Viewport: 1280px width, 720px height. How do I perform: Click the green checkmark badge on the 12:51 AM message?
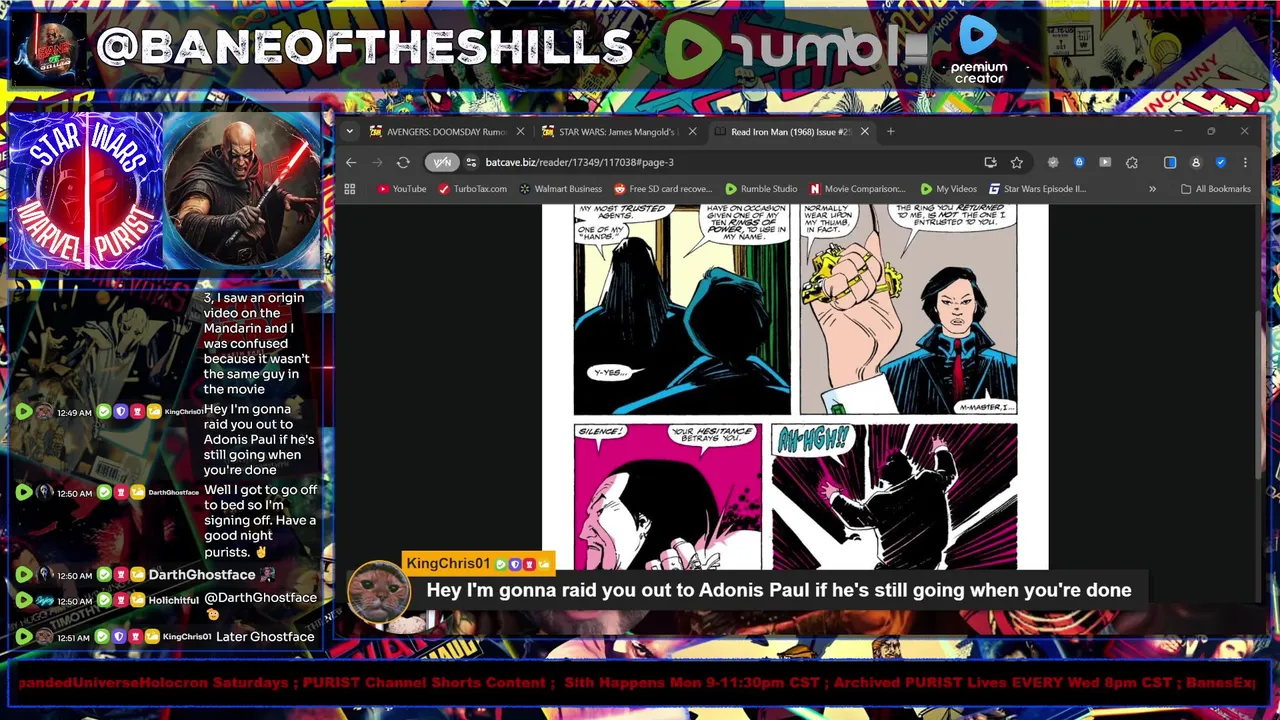(x=104, y=637)
